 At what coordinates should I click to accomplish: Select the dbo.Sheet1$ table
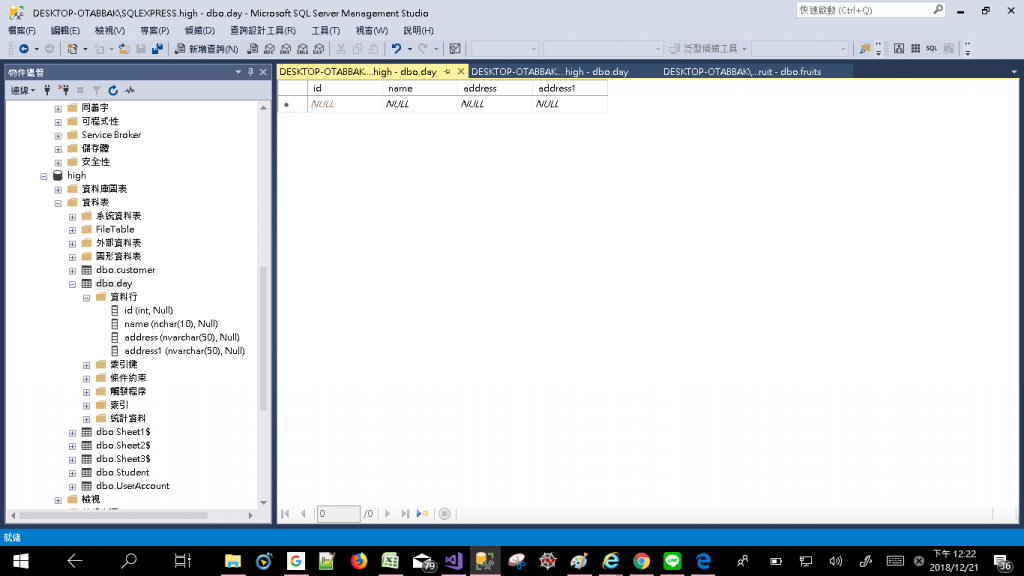click(x=123, y=432)
